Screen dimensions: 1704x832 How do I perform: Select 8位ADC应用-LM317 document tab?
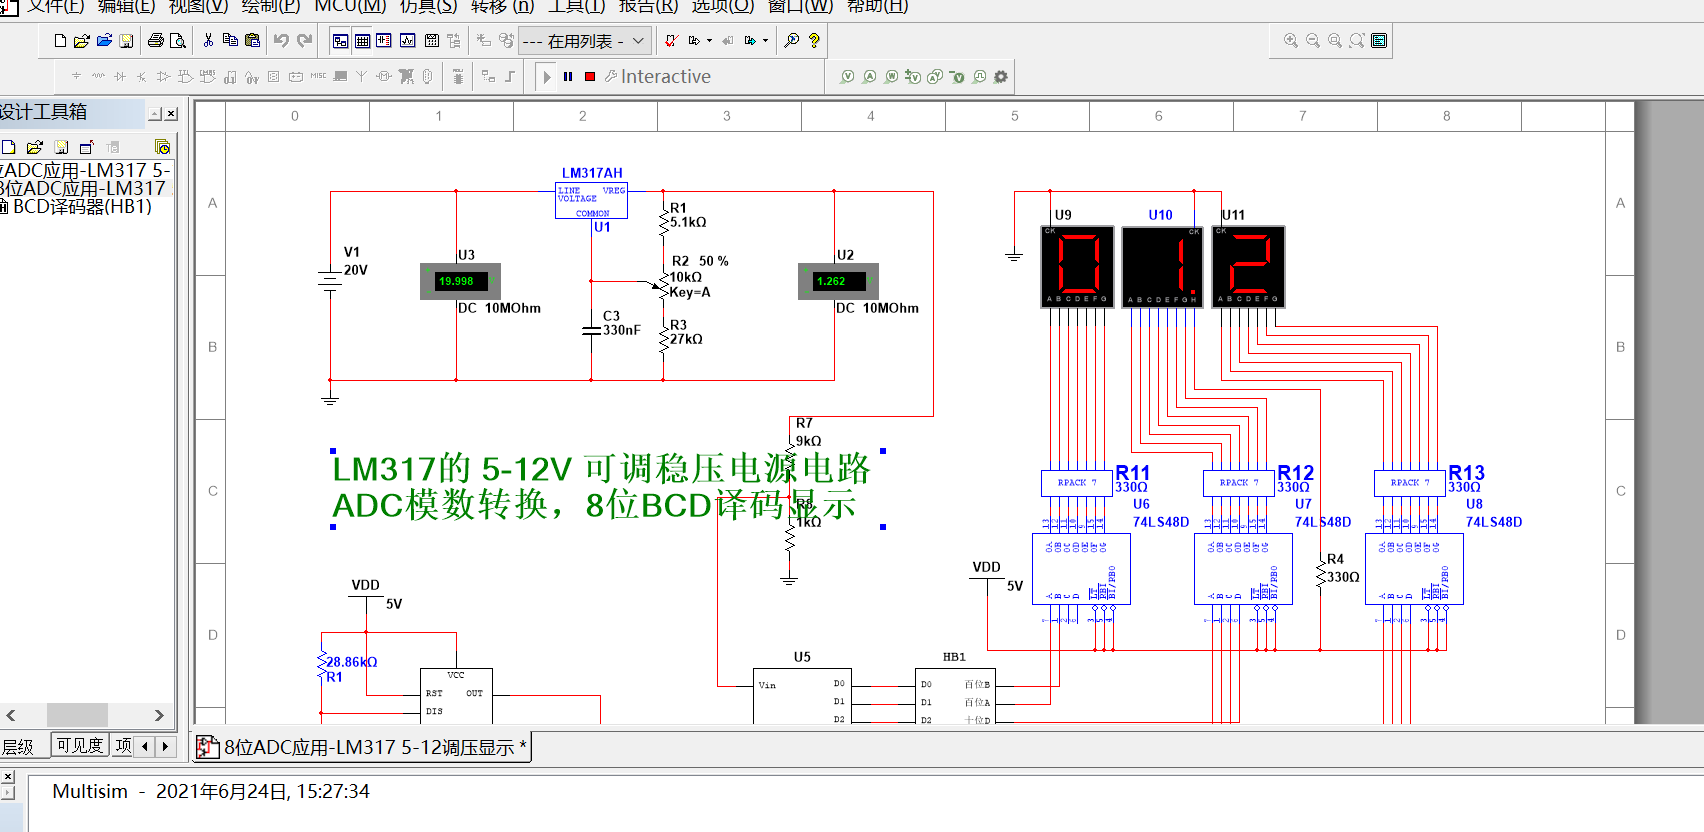pos(362,747)
